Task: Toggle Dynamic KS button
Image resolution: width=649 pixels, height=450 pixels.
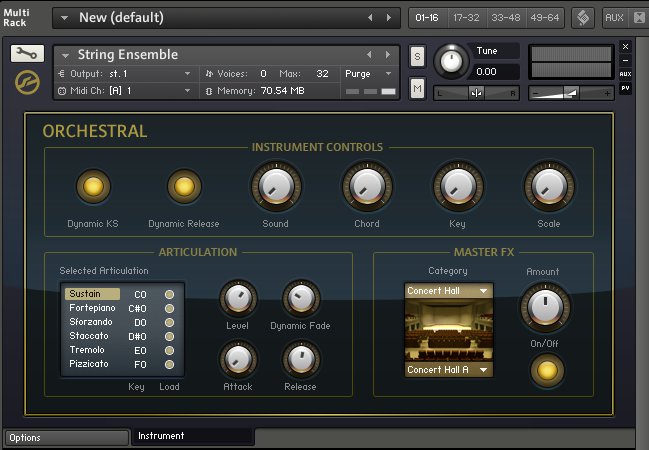Action: pos(92,186)
